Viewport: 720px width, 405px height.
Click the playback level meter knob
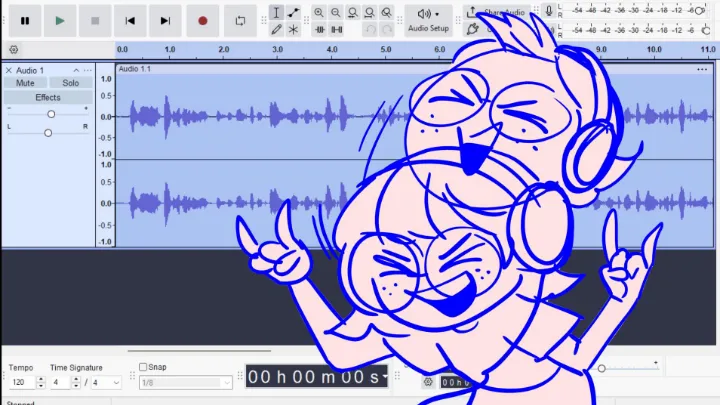click(x=706, y=31)
